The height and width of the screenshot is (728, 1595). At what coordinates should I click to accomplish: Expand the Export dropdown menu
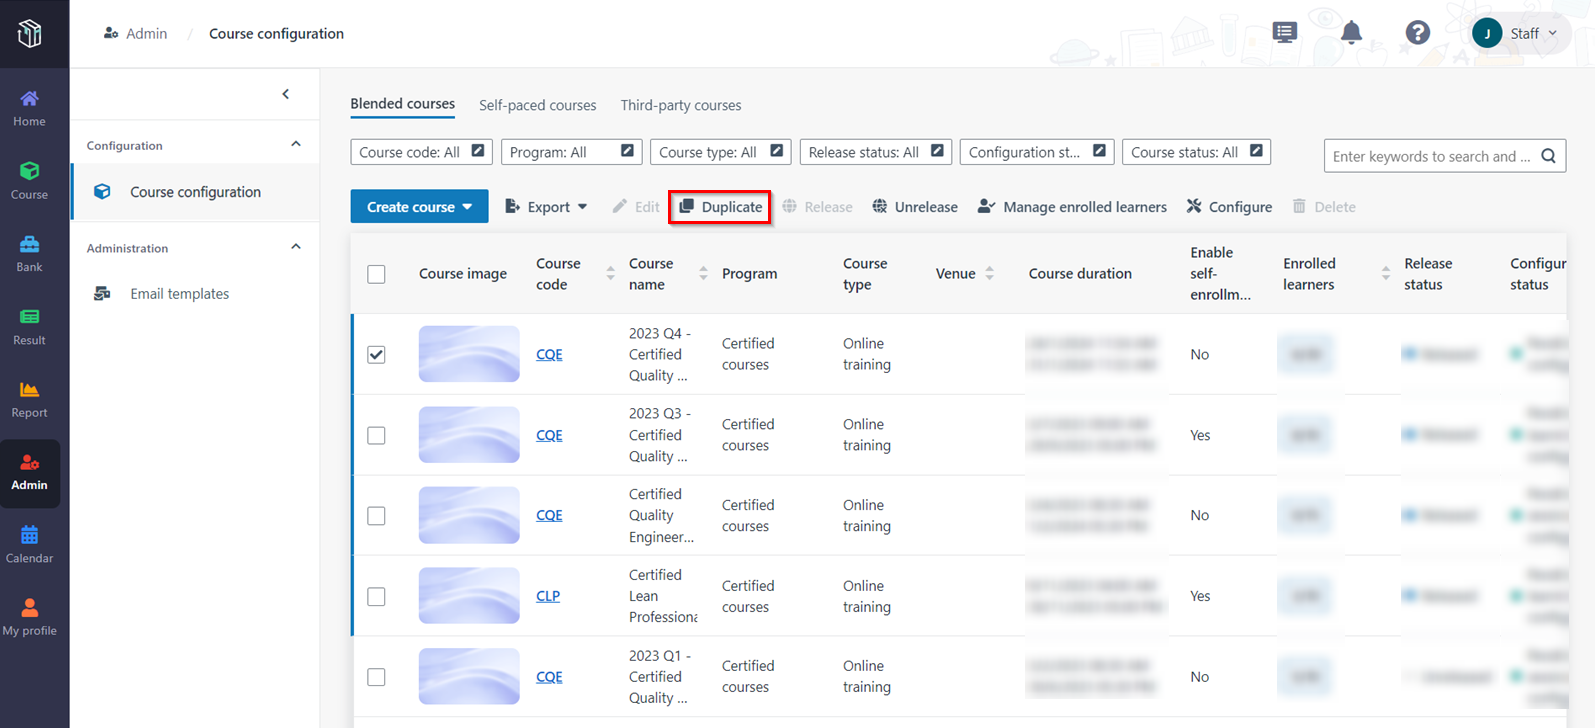click(546, 207)
